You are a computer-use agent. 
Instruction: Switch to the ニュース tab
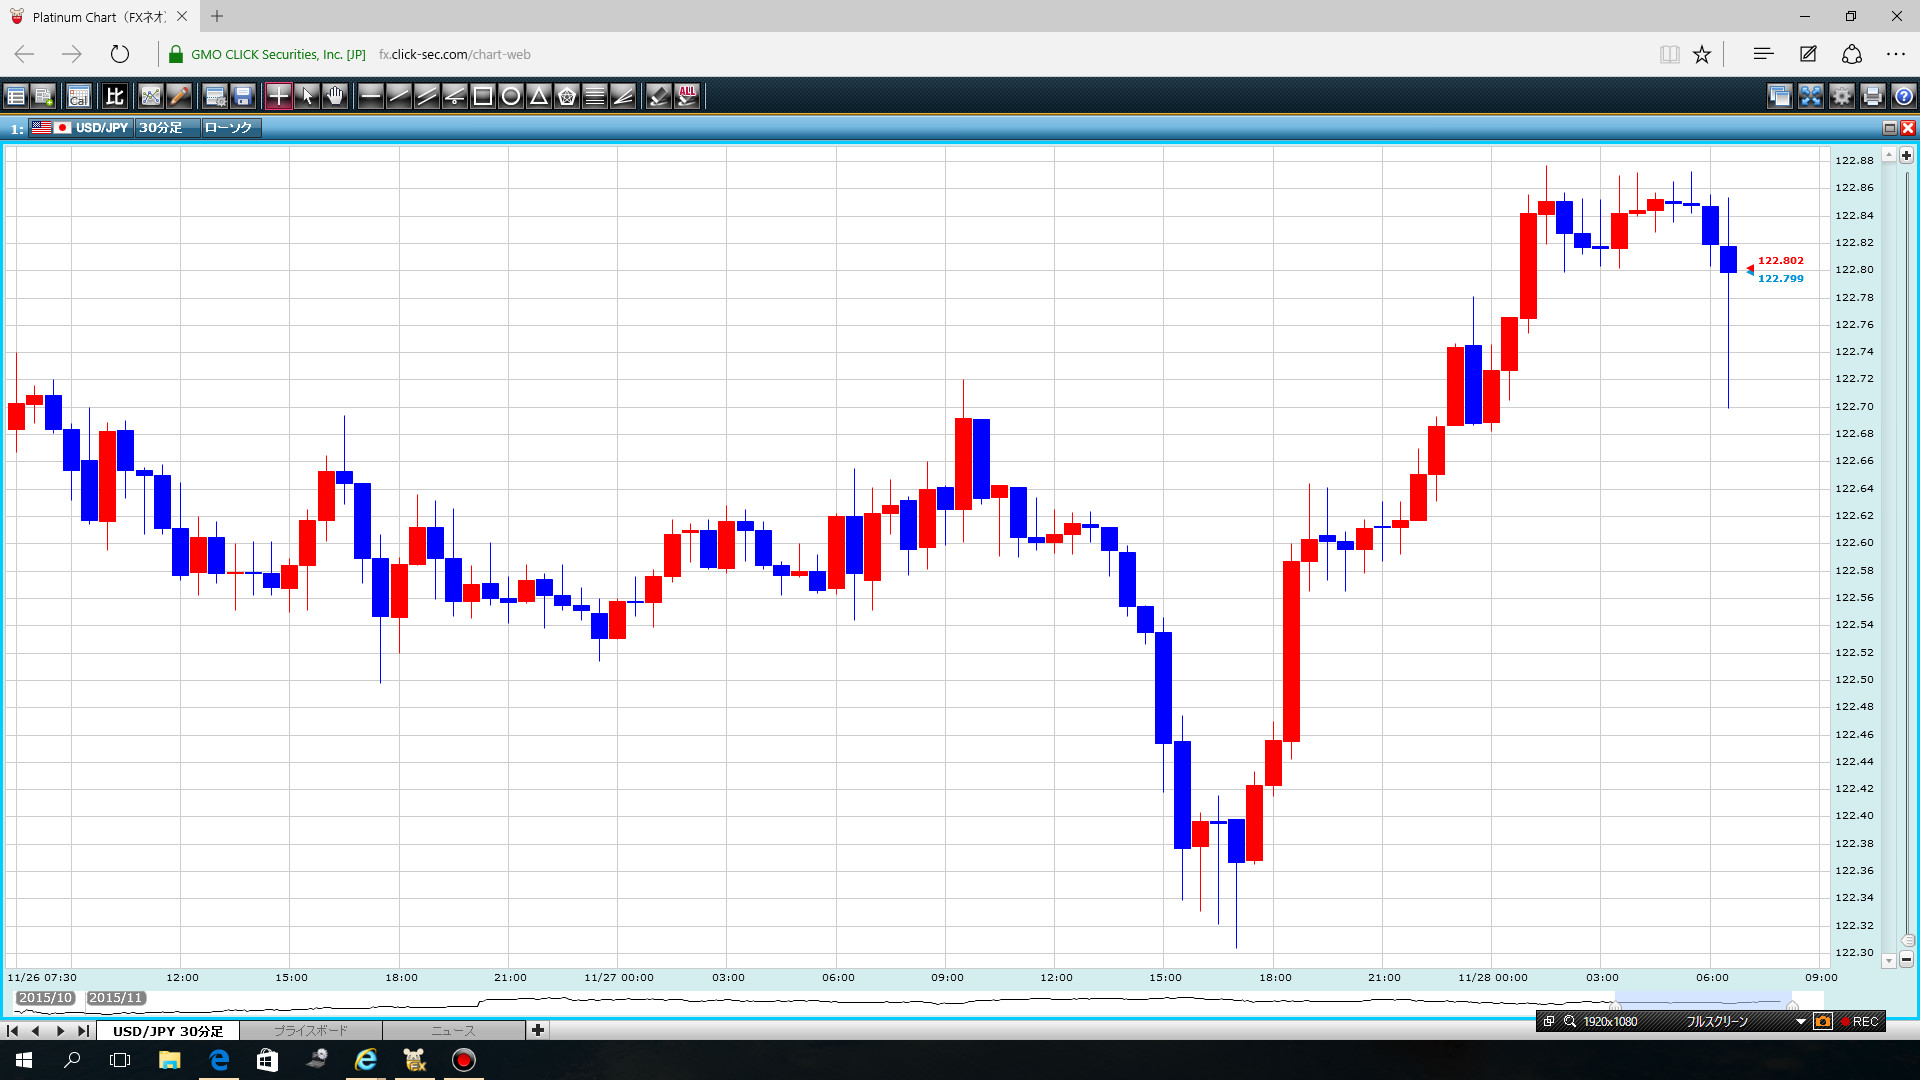453,1030
